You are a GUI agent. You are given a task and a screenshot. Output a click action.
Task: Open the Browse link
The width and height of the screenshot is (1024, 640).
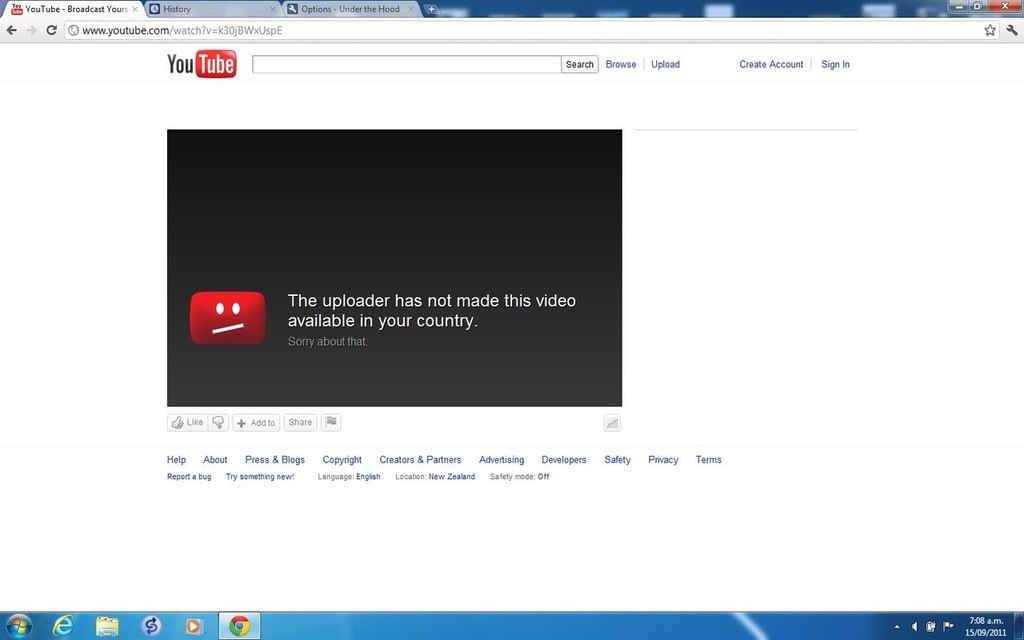(620, 64)
